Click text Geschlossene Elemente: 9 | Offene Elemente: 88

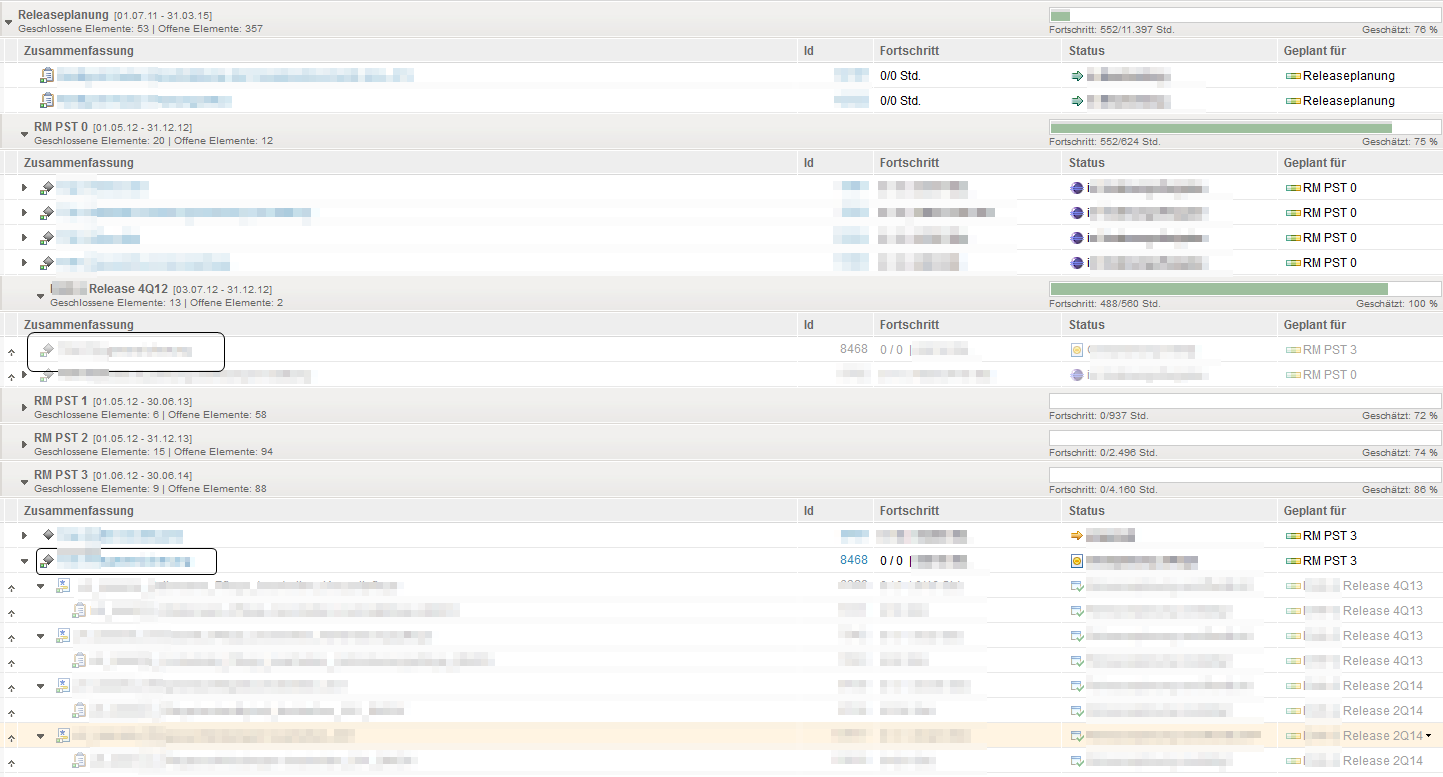[x=150, y=490]
